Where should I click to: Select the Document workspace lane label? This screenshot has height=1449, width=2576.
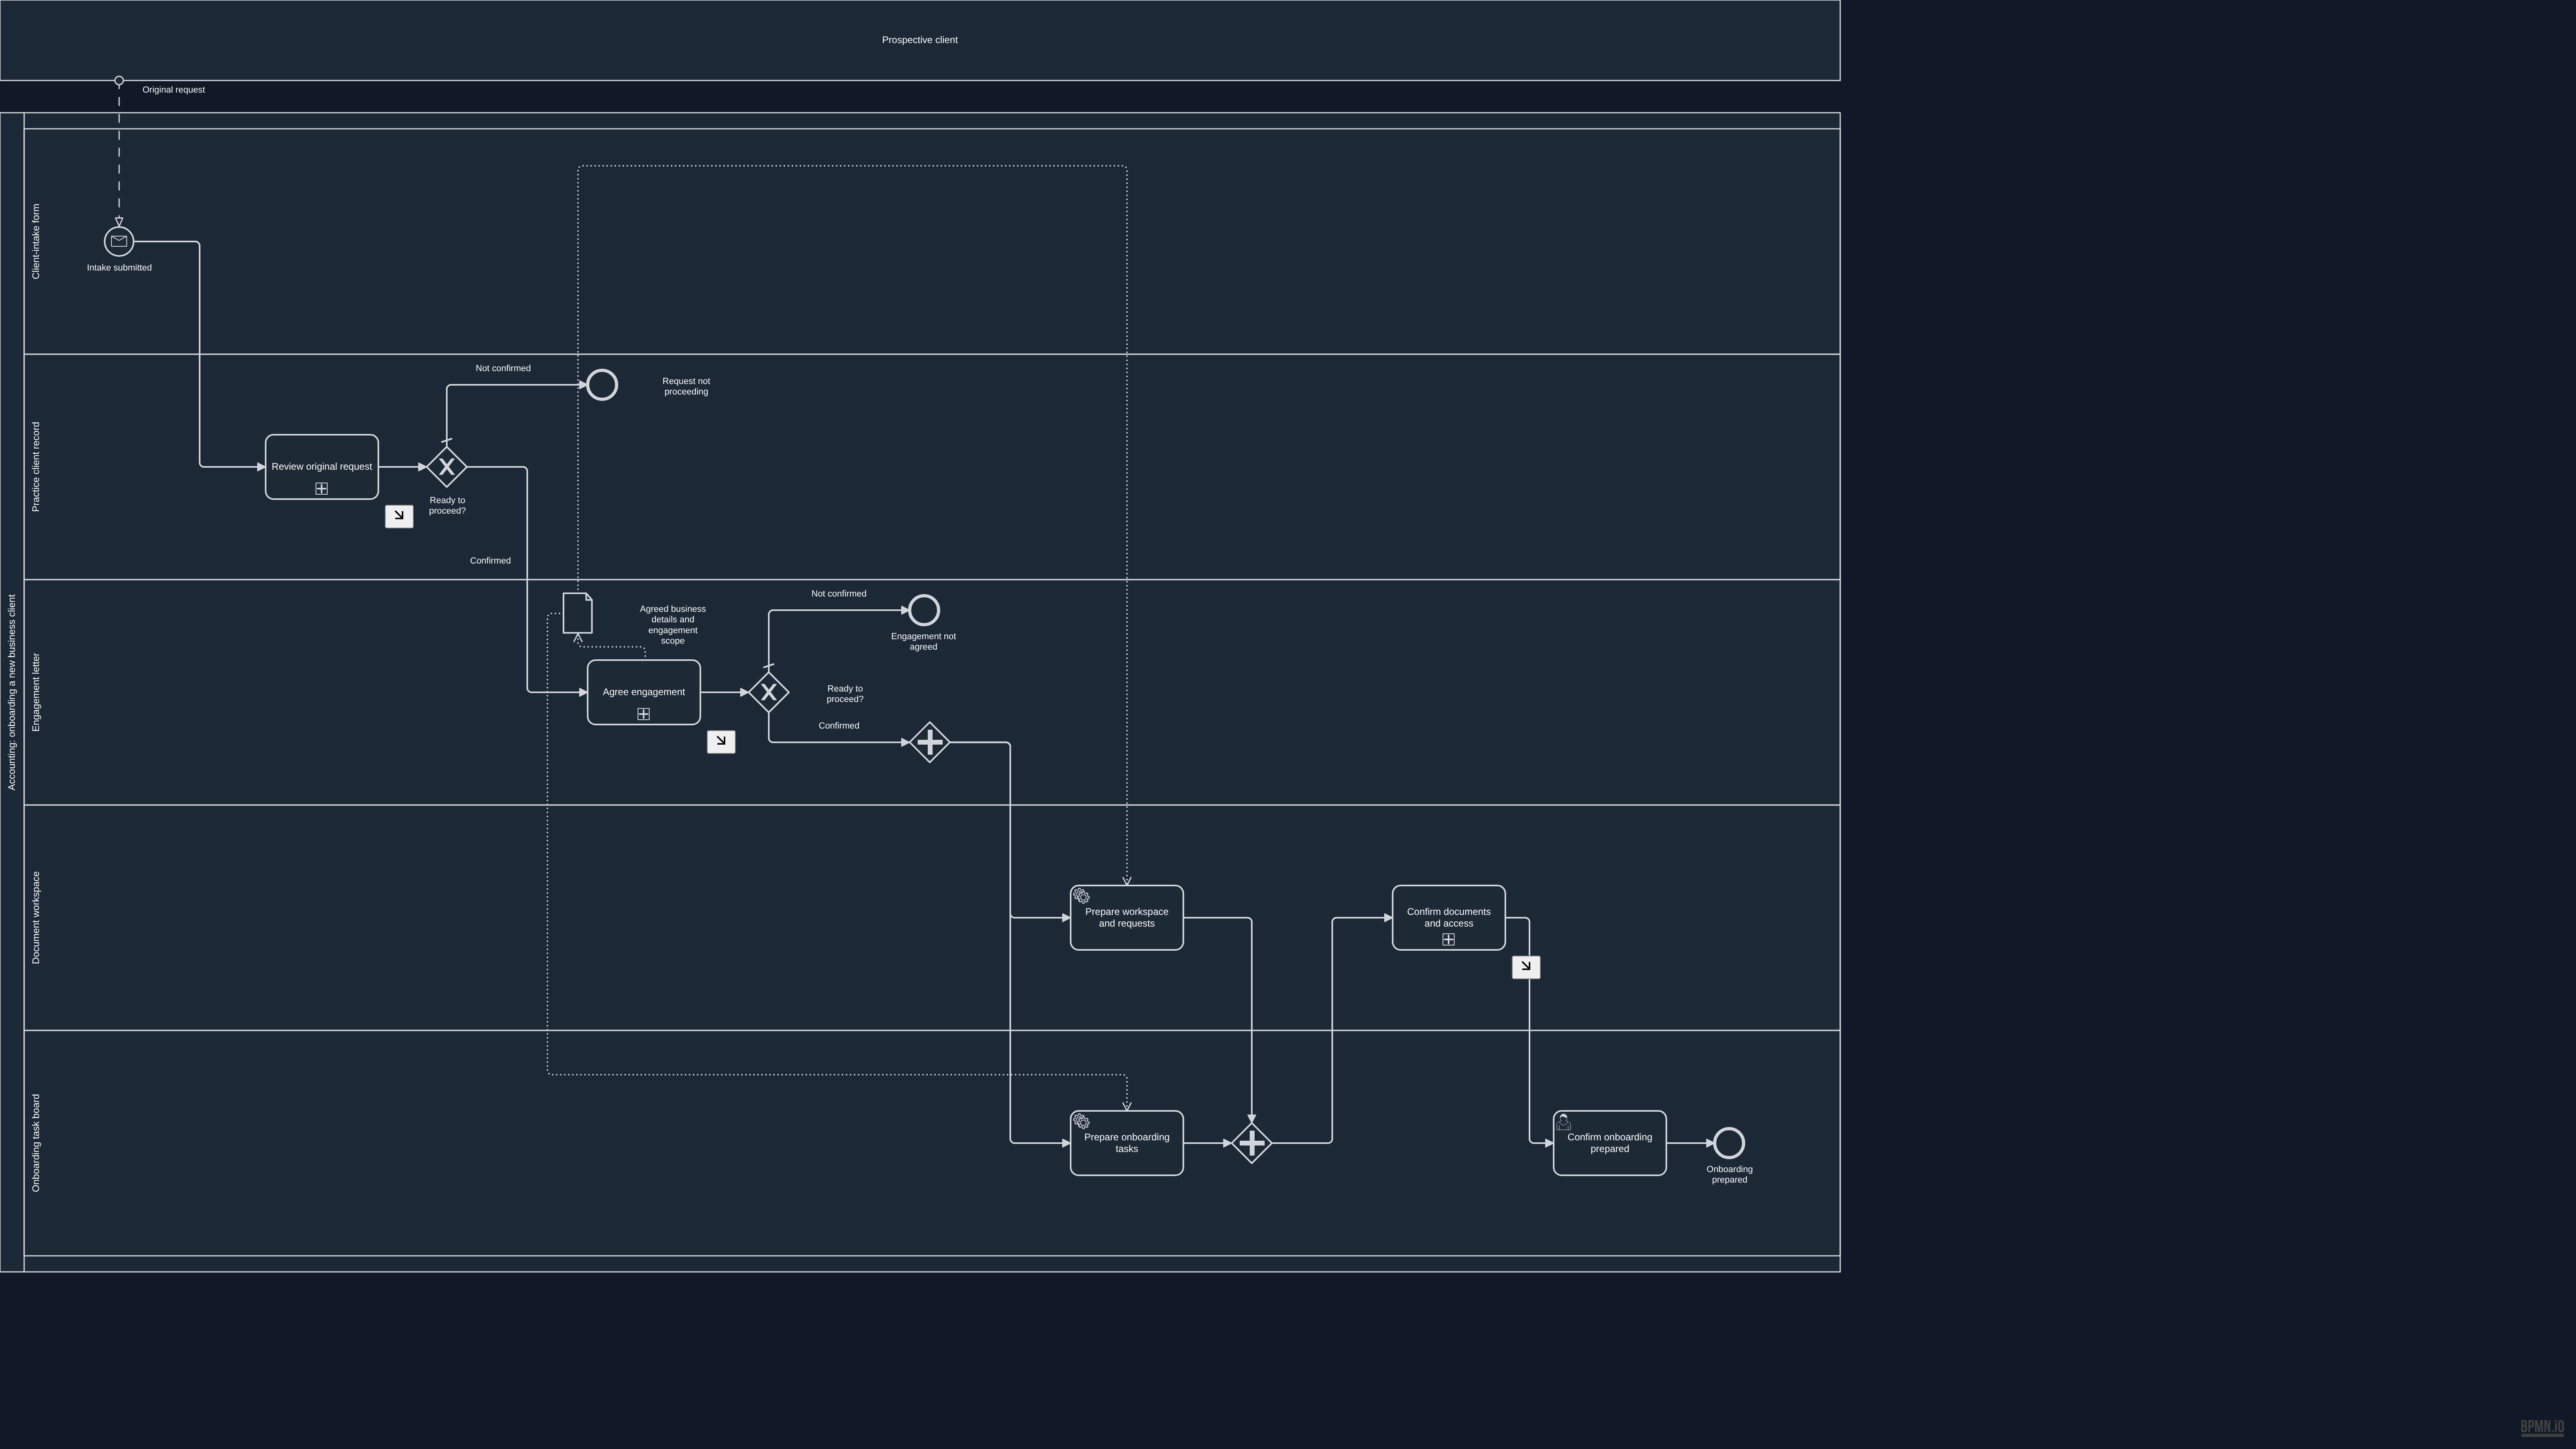click(x=36, y=918)
